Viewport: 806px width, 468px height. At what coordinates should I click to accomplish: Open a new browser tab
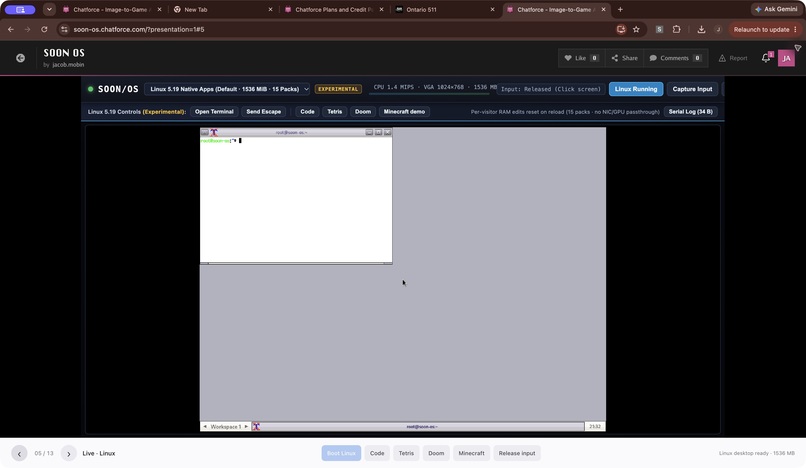pos(620,9)
